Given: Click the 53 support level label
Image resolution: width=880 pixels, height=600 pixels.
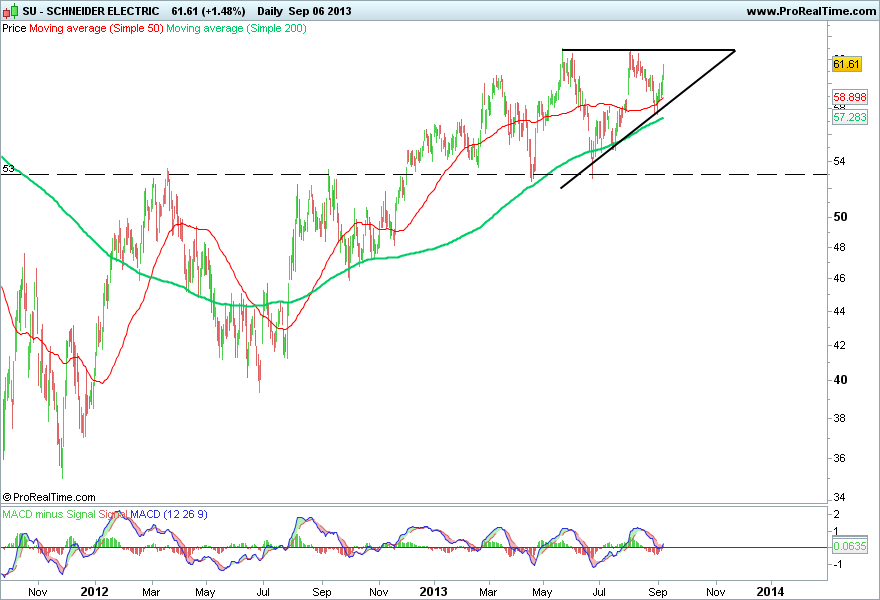Looking at the screenshot, I should 8,168.
